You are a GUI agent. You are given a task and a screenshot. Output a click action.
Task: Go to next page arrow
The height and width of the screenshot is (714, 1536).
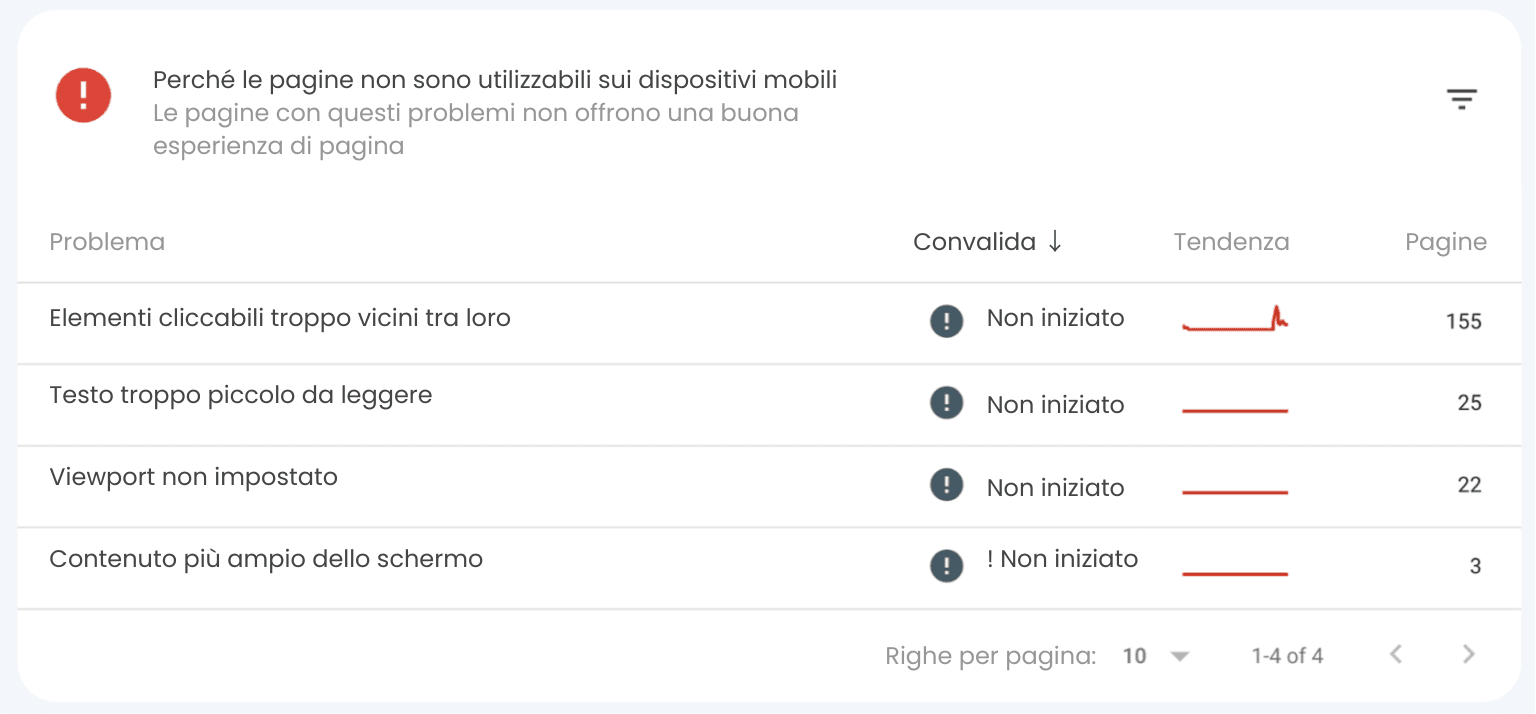tap(1468, 655)
